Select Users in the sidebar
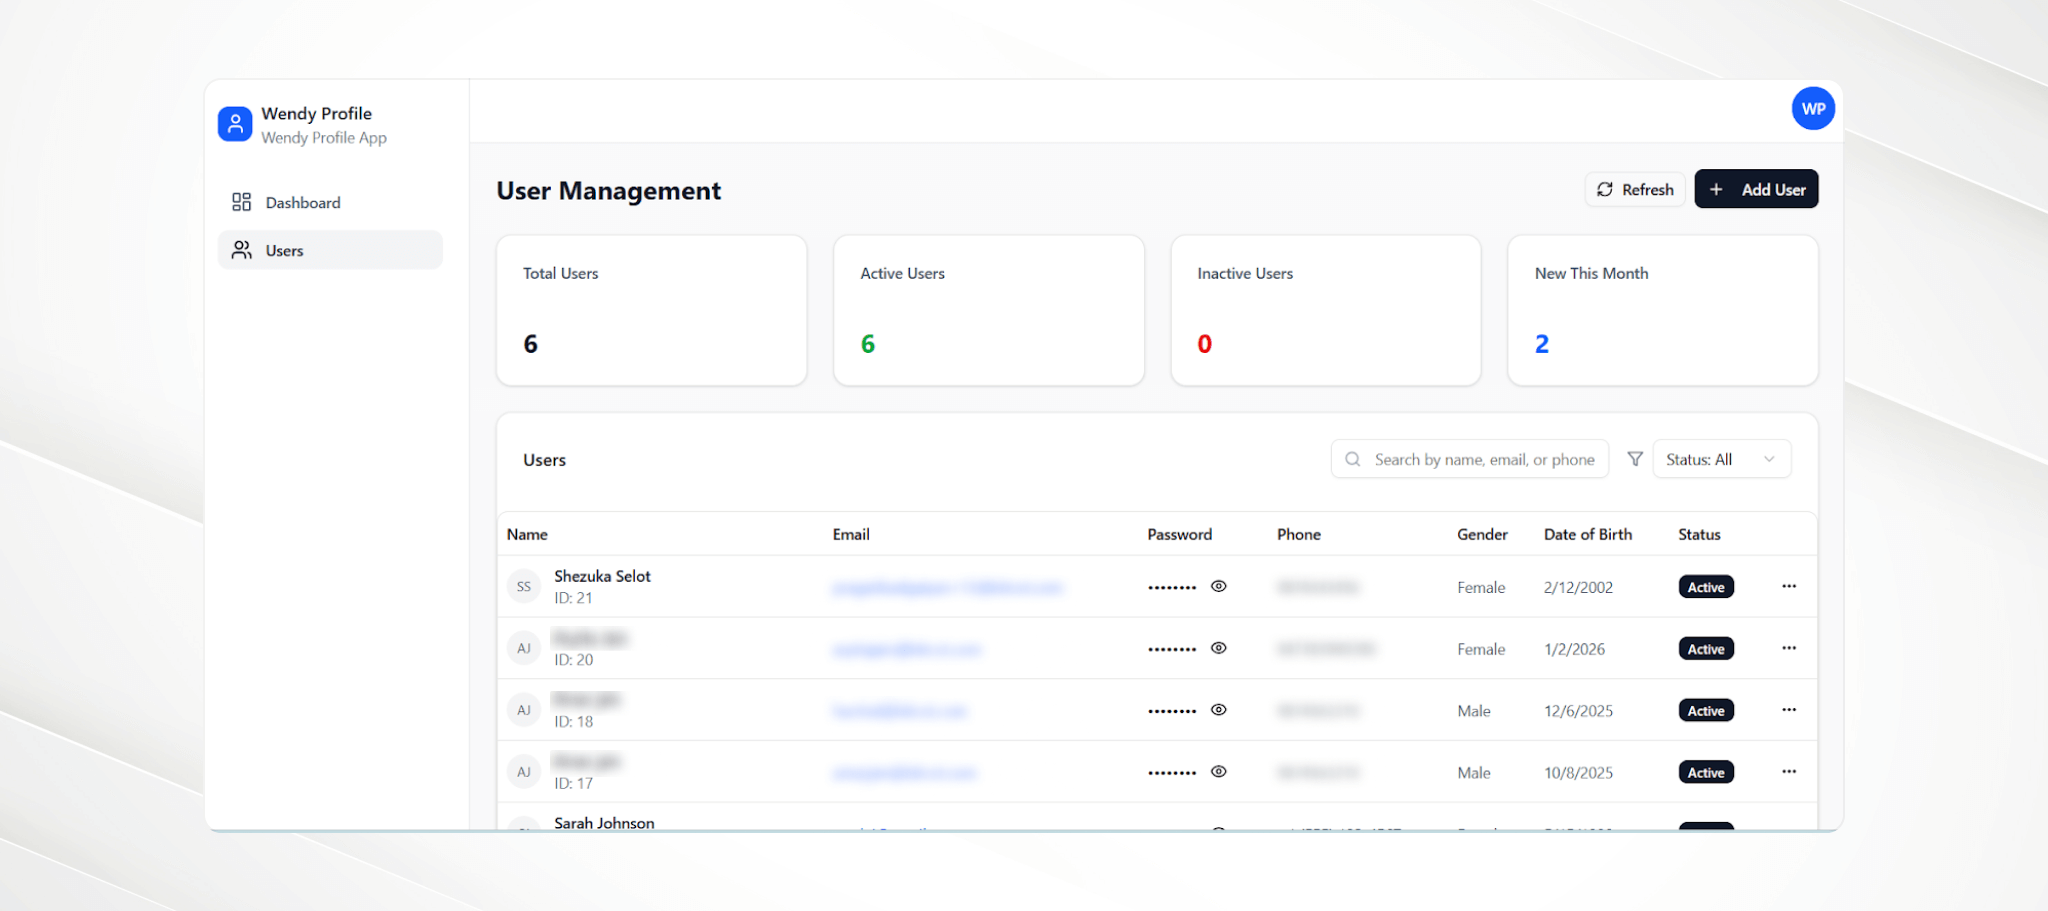Image resolution: width=2048 pixels, height=911 pixels. [x=285, y=251]
